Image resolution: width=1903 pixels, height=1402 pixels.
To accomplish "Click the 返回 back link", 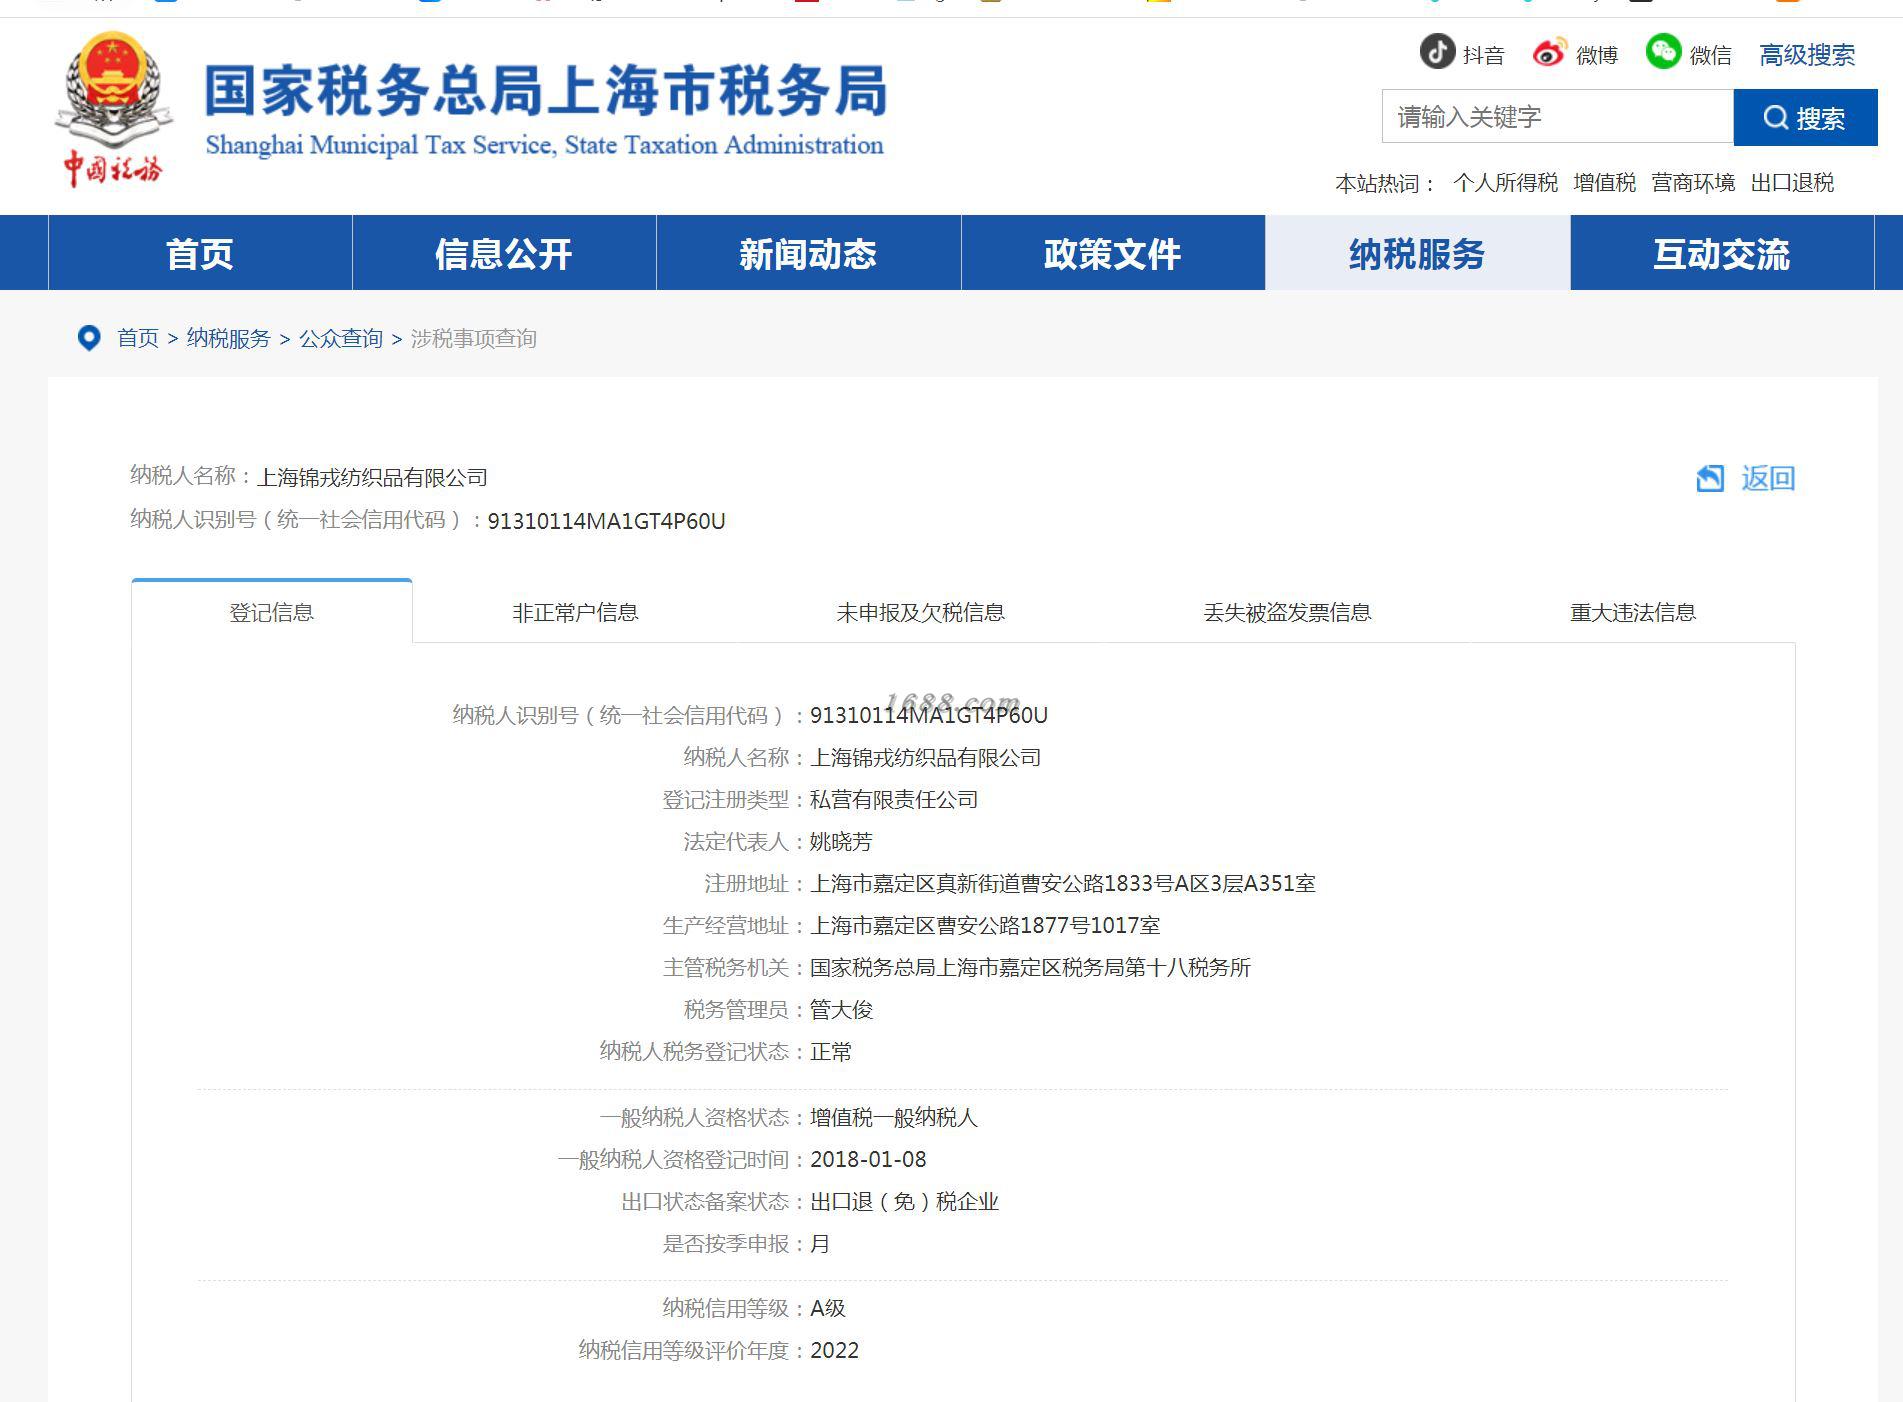I will (x=1768, y=478).
